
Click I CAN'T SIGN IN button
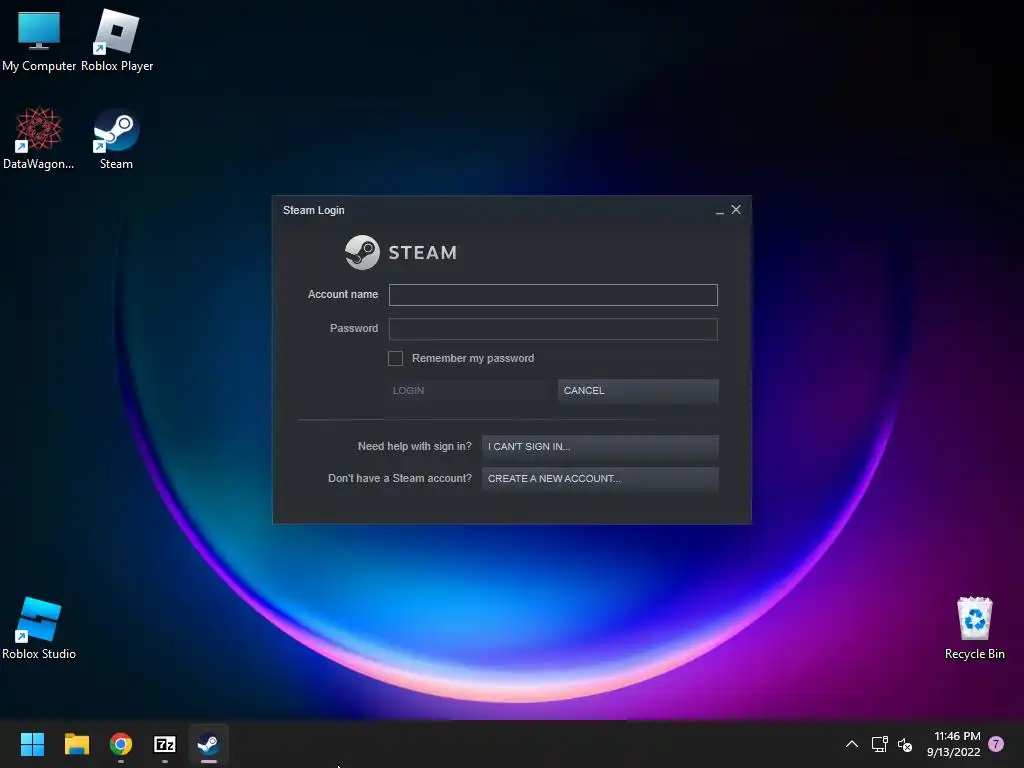click(x=600, y=447)
